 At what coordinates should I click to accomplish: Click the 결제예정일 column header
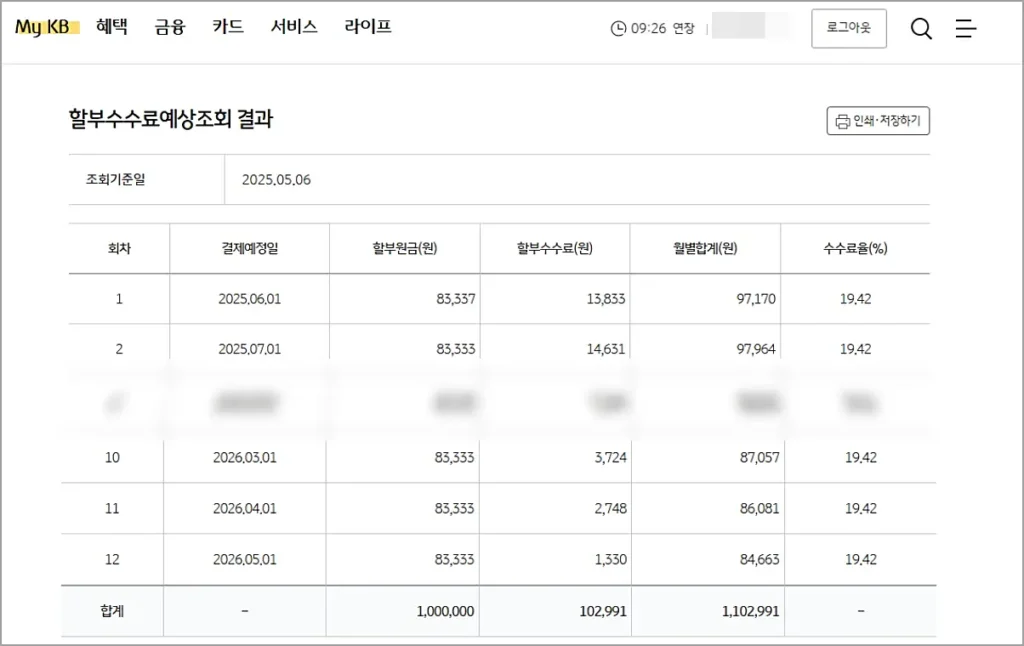click(x=249, y=248)
